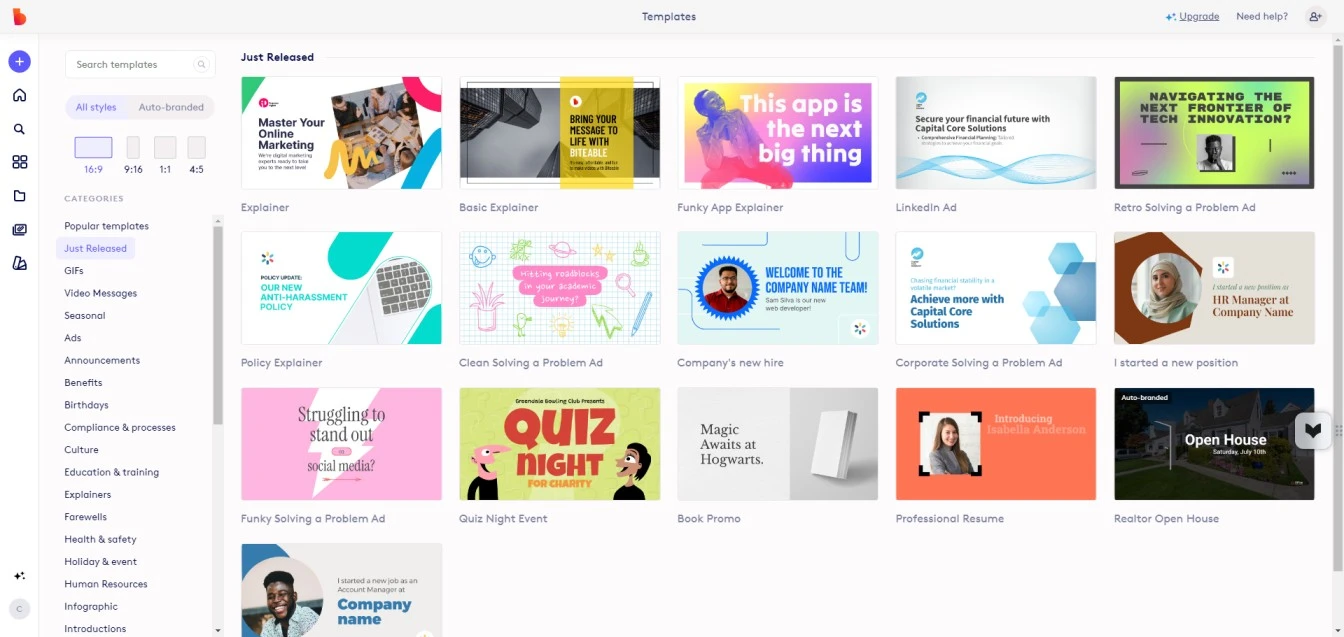Open Quiz Night Event template

click(559, 444)
